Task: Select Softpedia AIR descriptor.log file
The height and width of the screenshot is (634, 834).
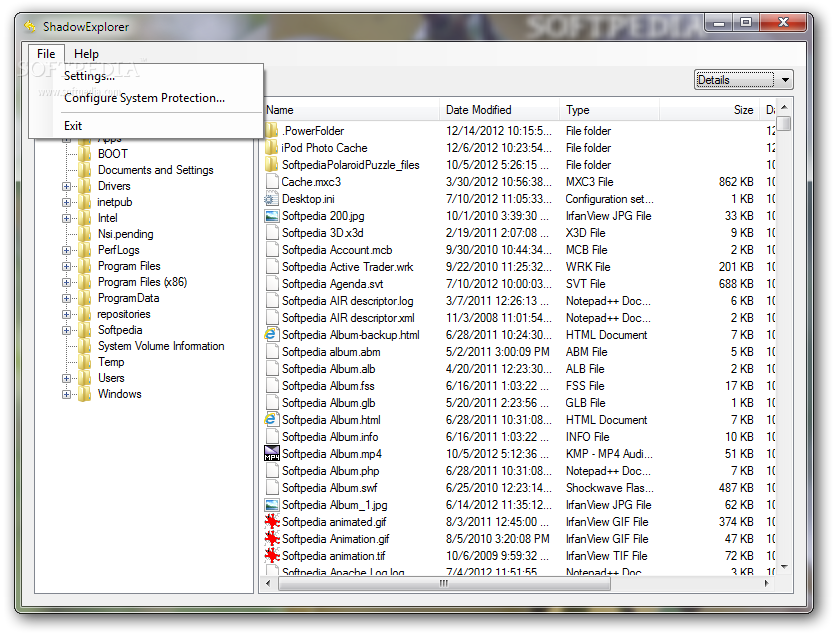Action: 347,301
